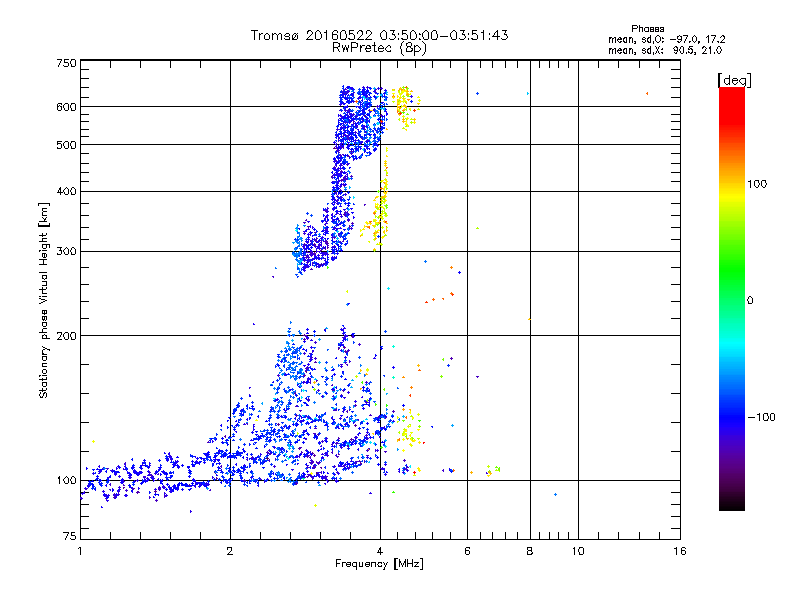Click the x-axis tick label '2'

(x=230, y=551)
